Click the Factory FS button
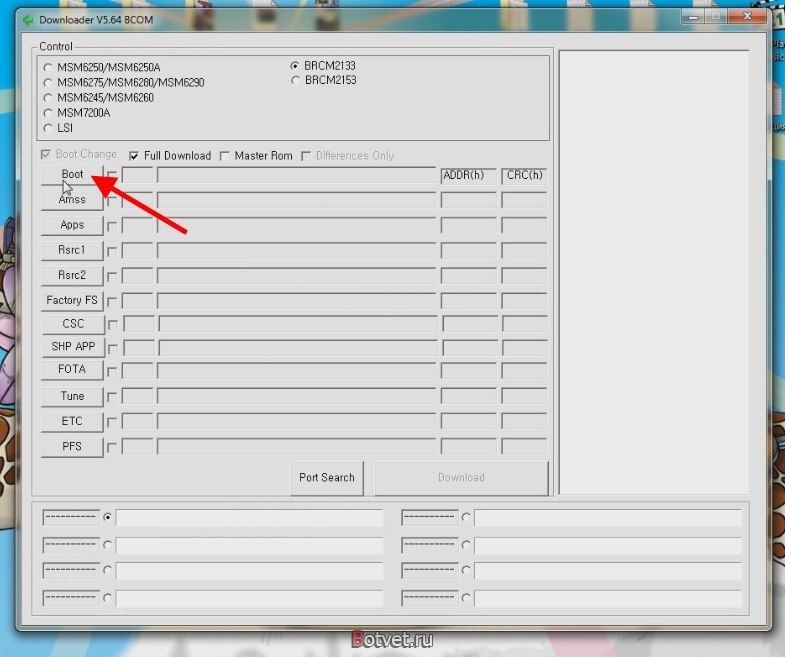Screen dimensions: 785x657 [72, 300]
